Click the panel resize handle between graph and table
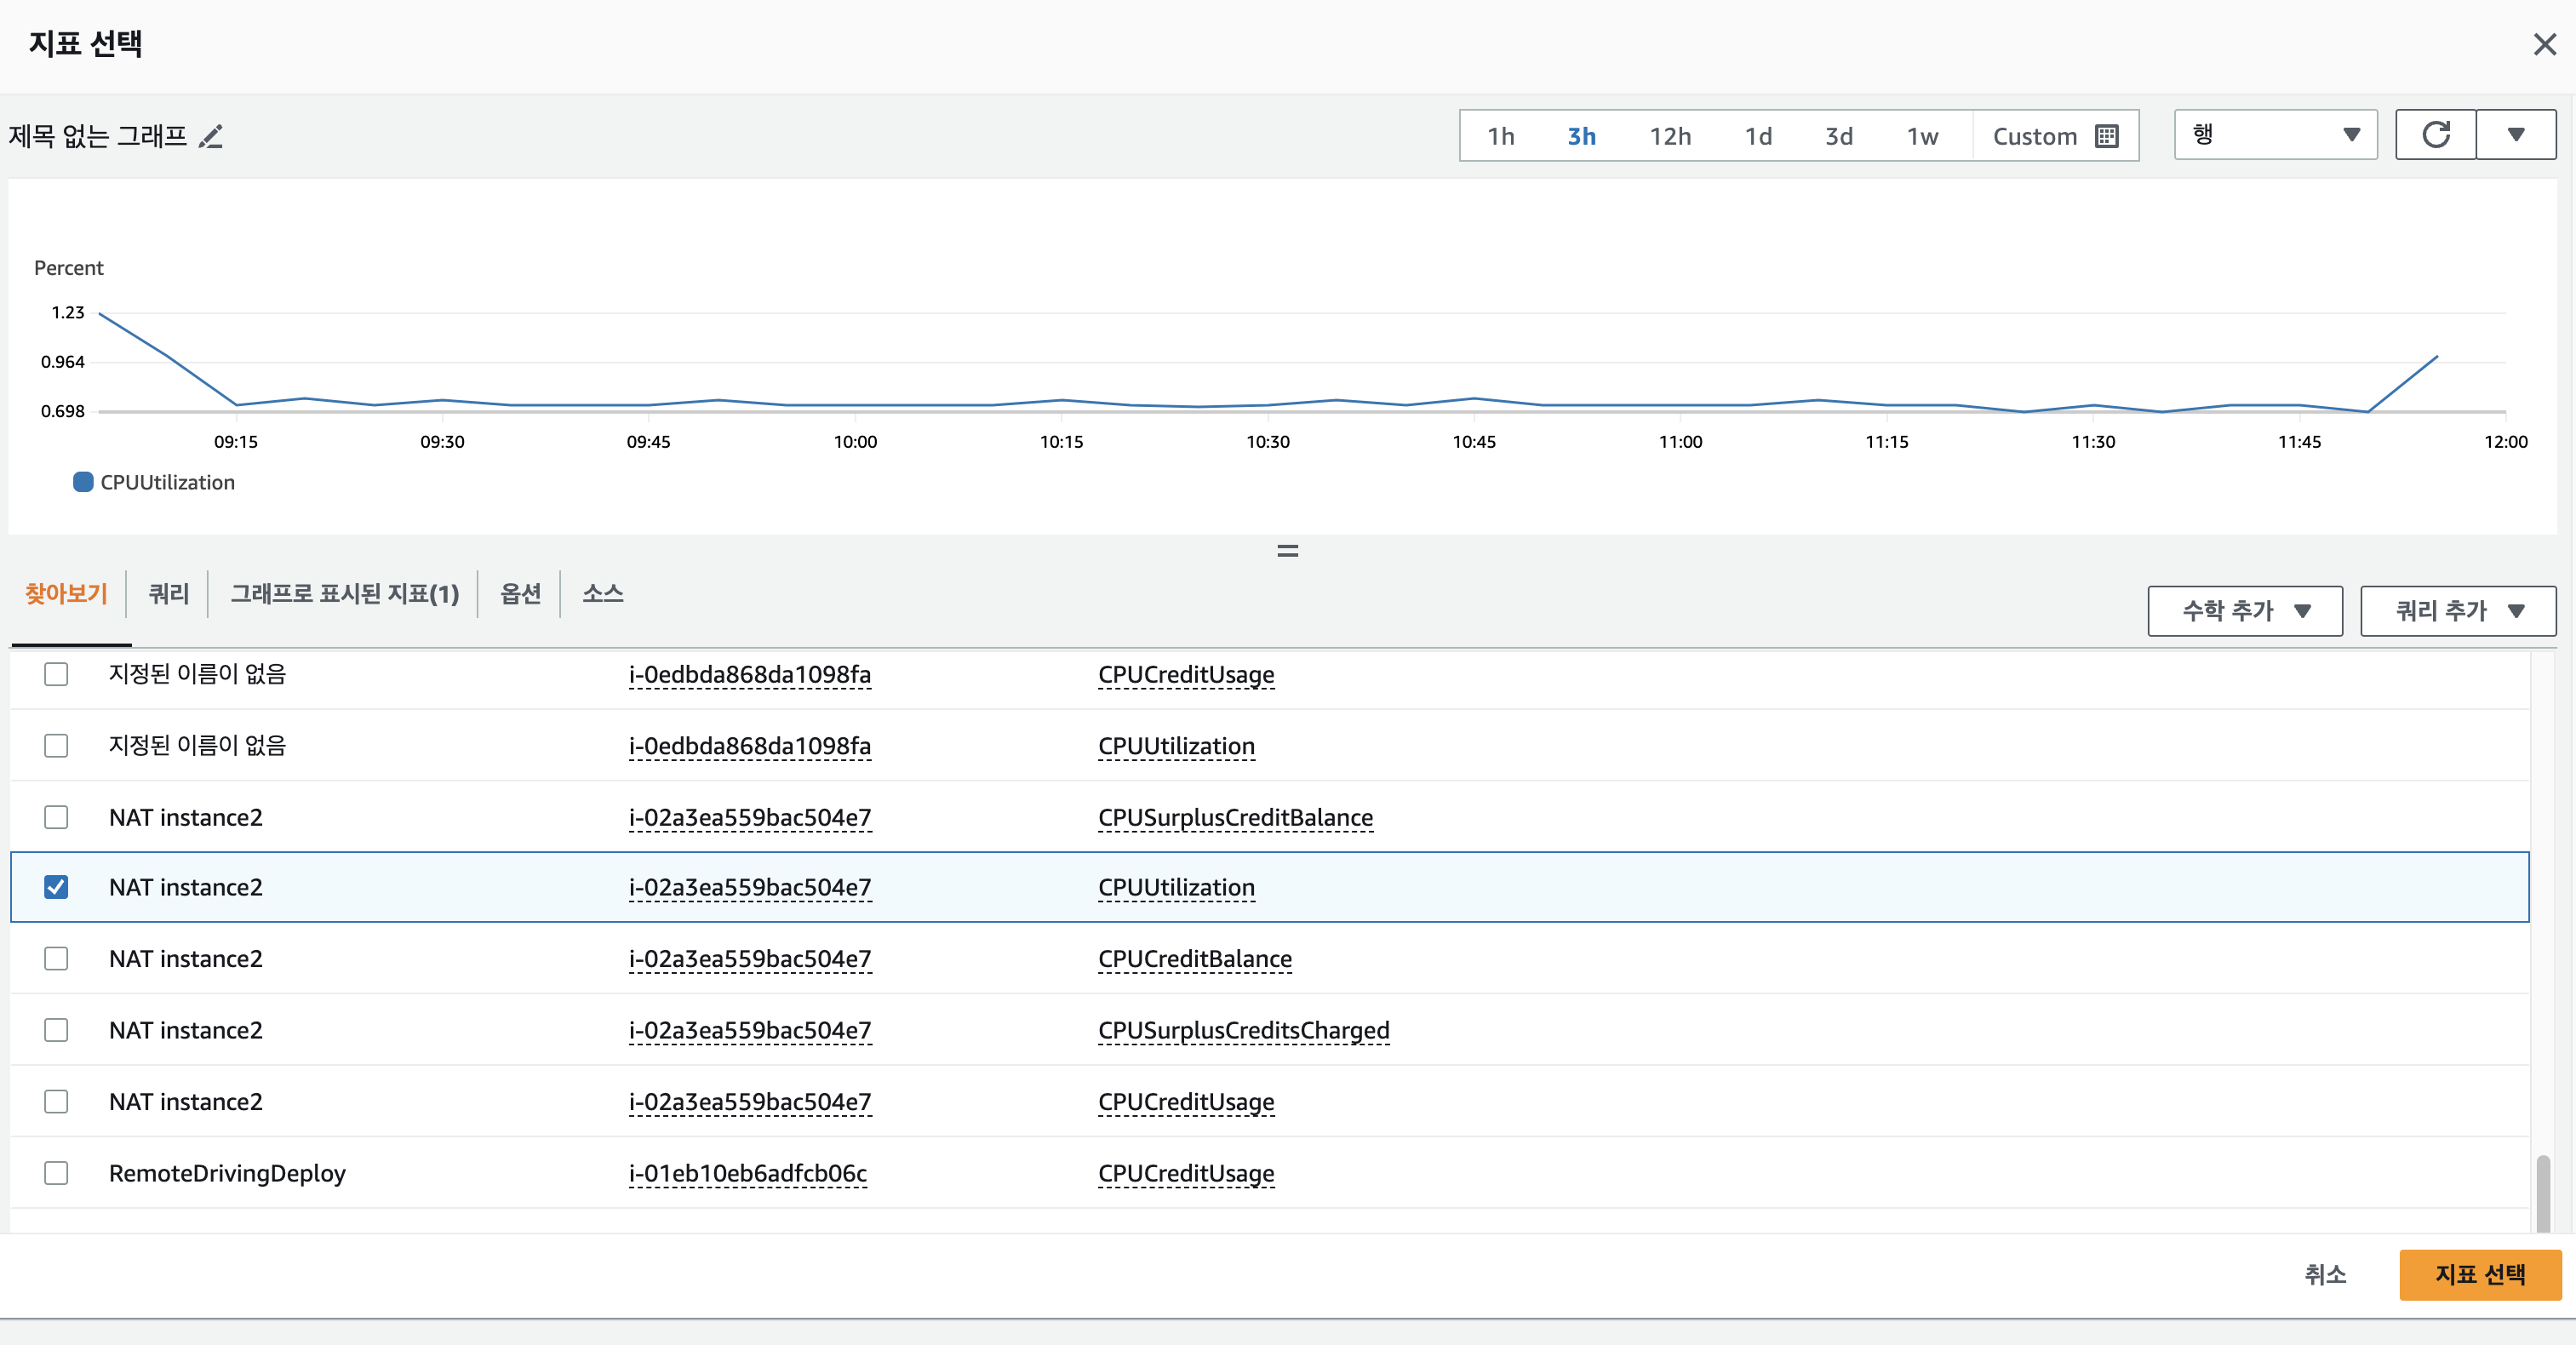This screenshot has width=2576, height=1345. pyautogui.click(x=1287, y=551)
